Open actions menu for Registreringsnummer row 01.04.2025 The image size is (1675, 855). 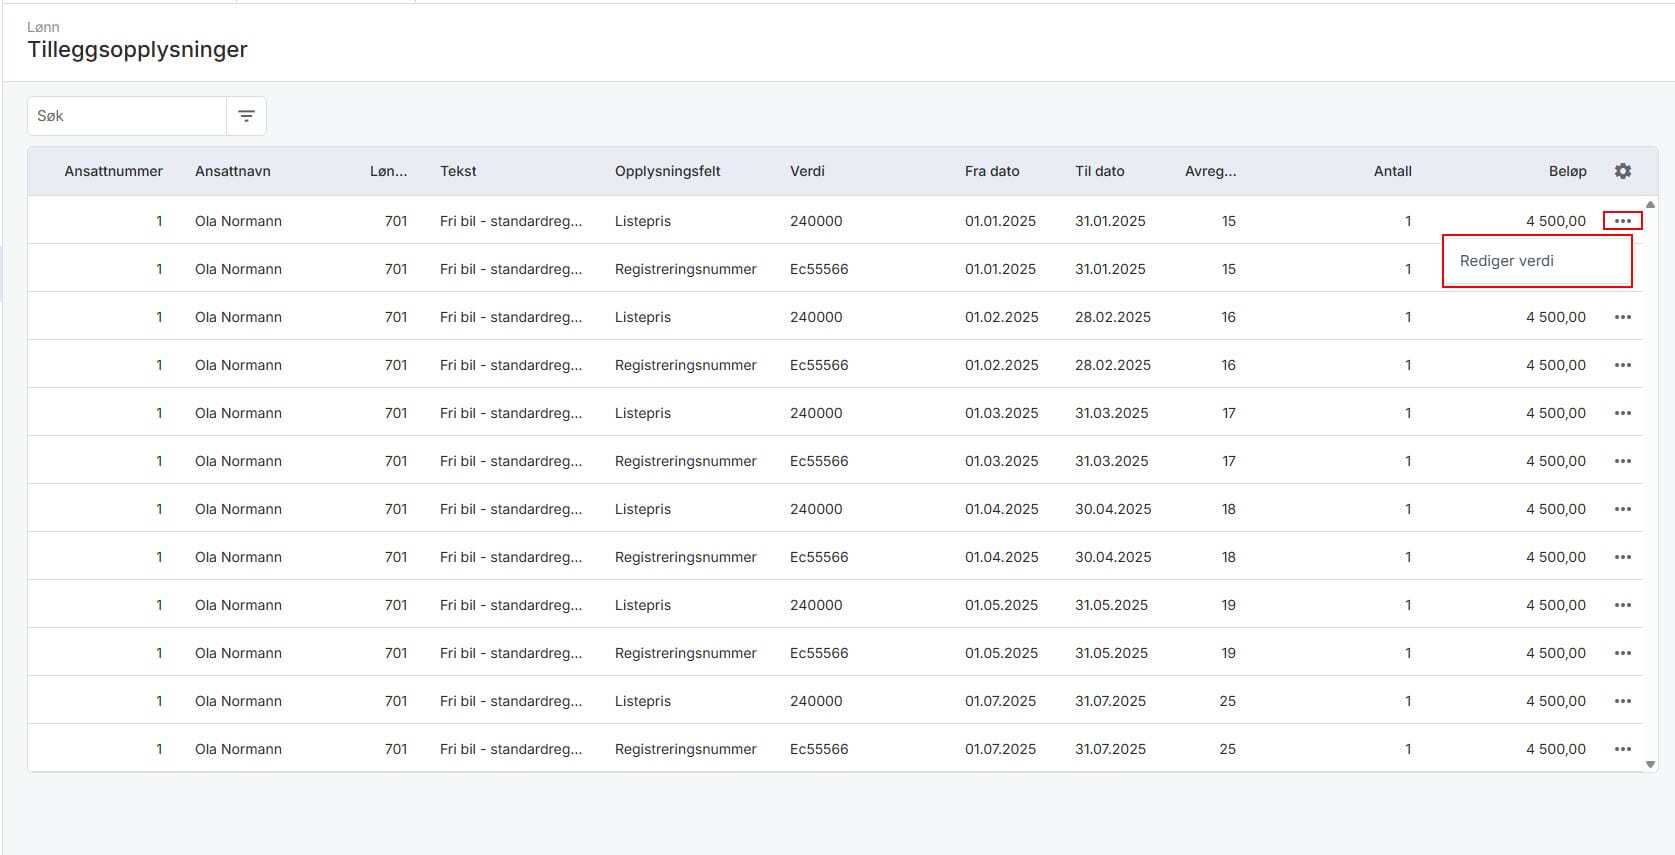1622,557
